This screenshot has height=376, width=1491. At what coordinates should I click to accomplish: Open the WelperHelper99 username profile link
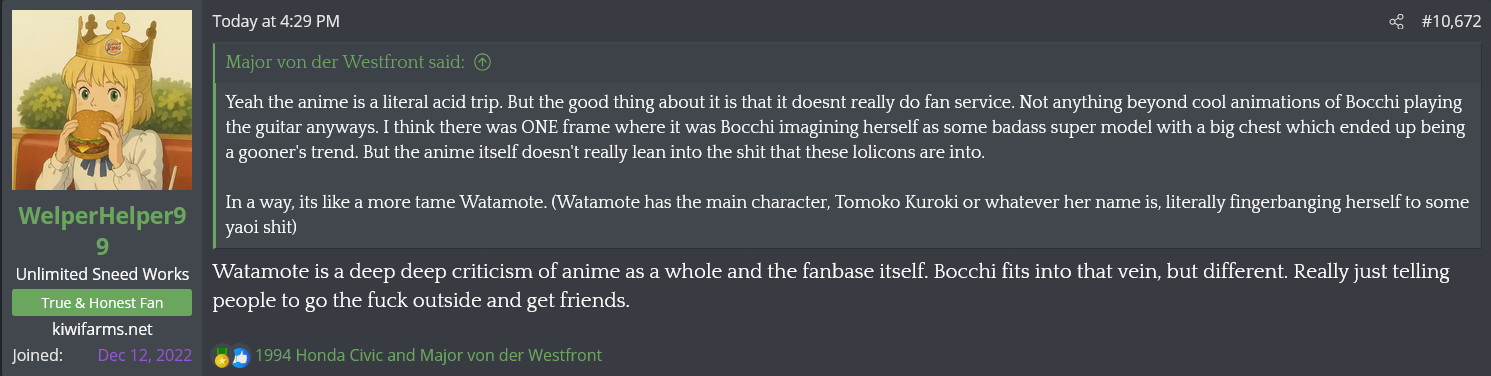102,232
